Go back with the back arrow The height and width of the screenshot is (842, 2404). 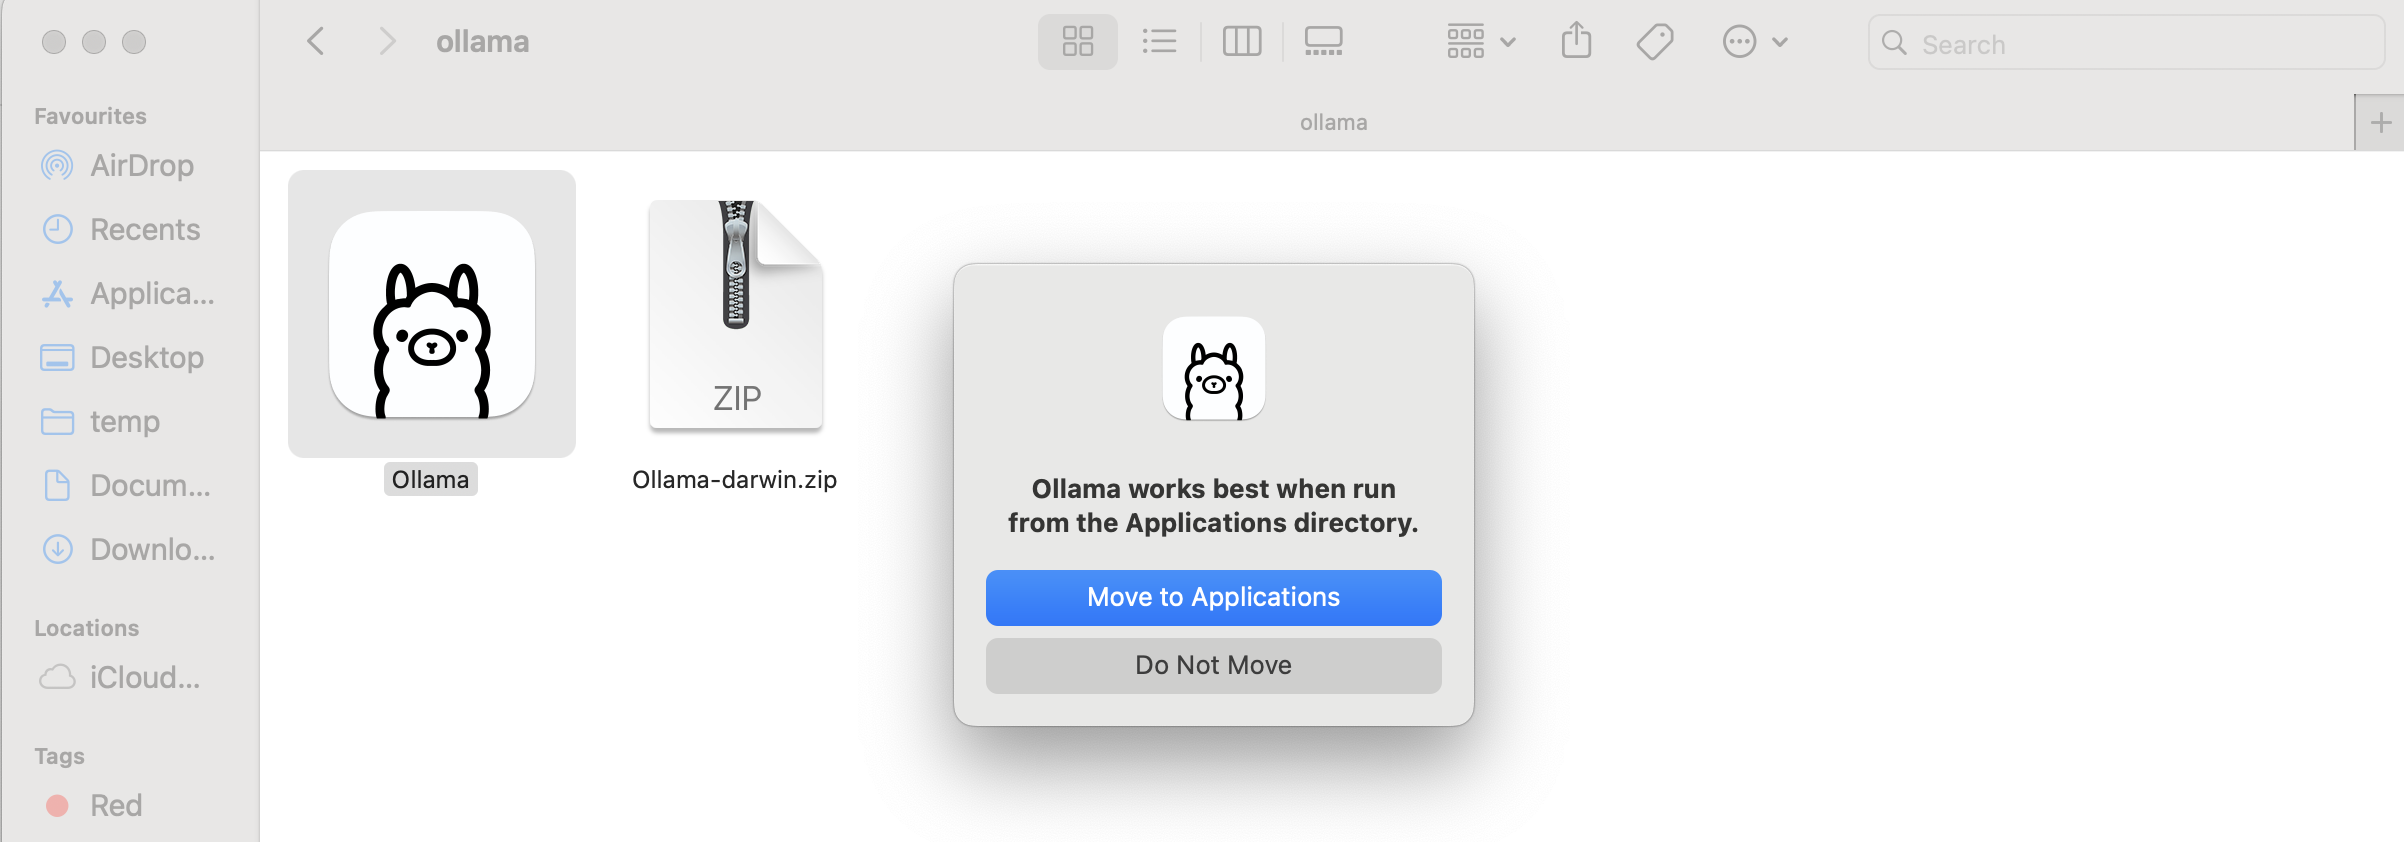(x=316, y=42)
